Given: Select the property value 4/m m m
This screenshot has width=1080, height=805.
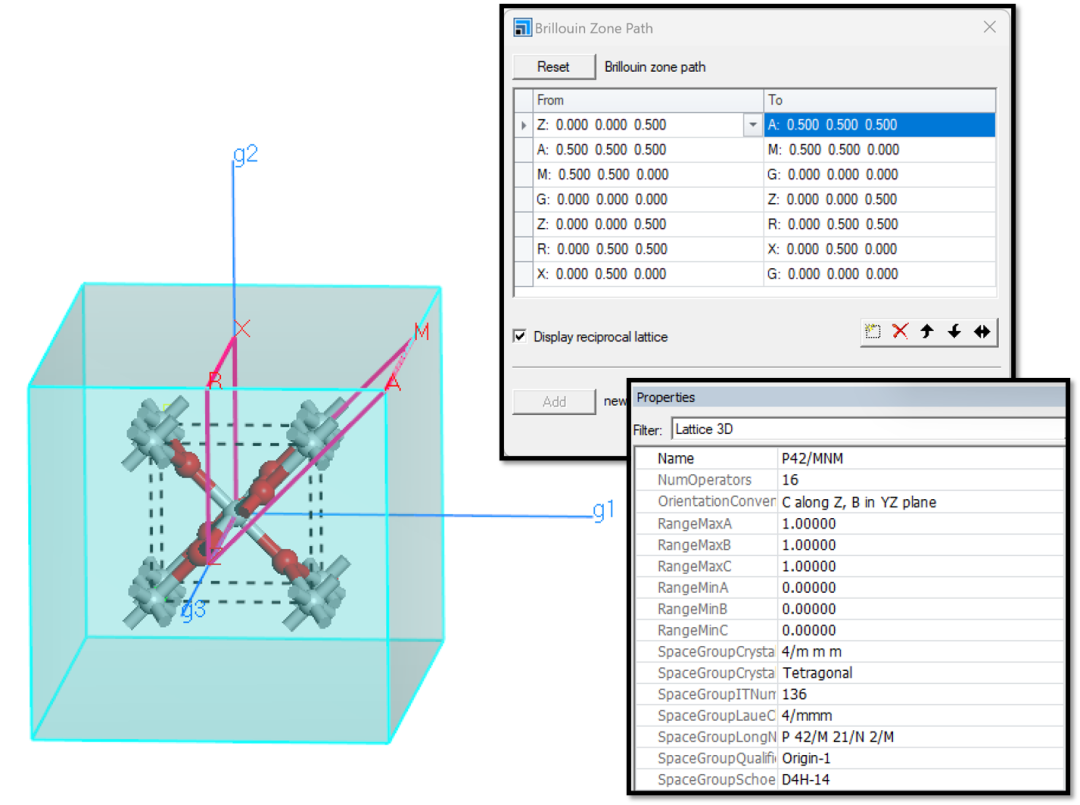Looking at the screenshot, I should tap(921, 651).
